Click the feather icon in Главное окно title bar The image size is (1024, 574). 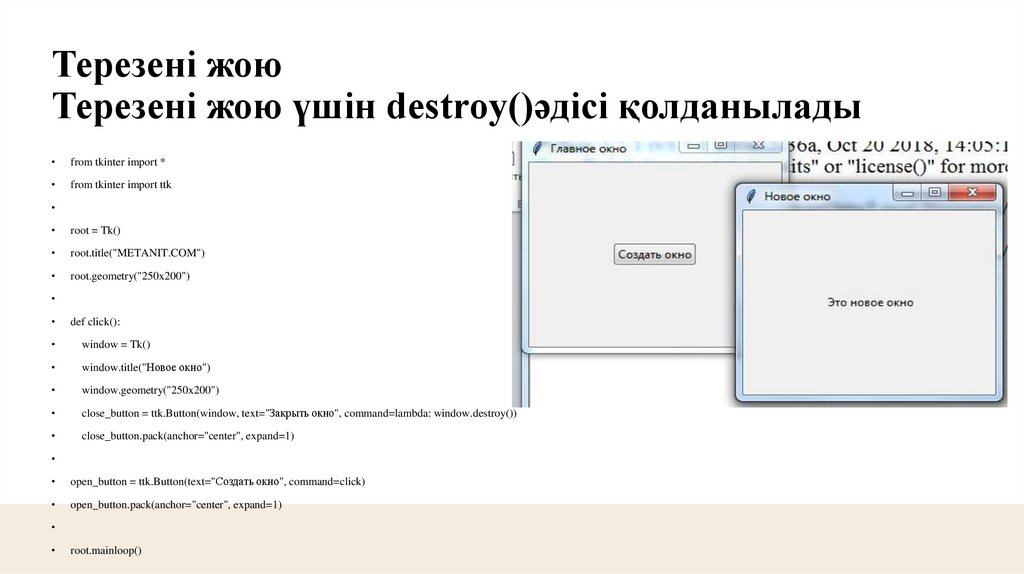[537, 148]
